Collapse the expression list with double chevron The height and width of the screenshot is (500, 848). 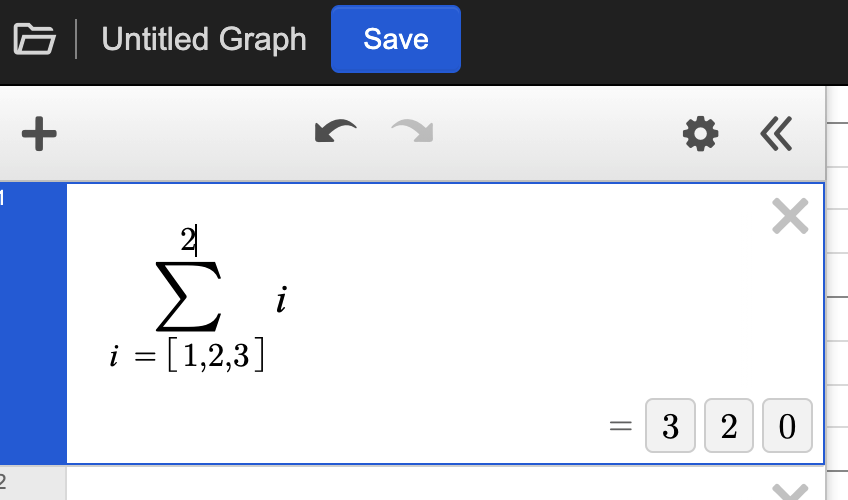click(x=776, y=134)
